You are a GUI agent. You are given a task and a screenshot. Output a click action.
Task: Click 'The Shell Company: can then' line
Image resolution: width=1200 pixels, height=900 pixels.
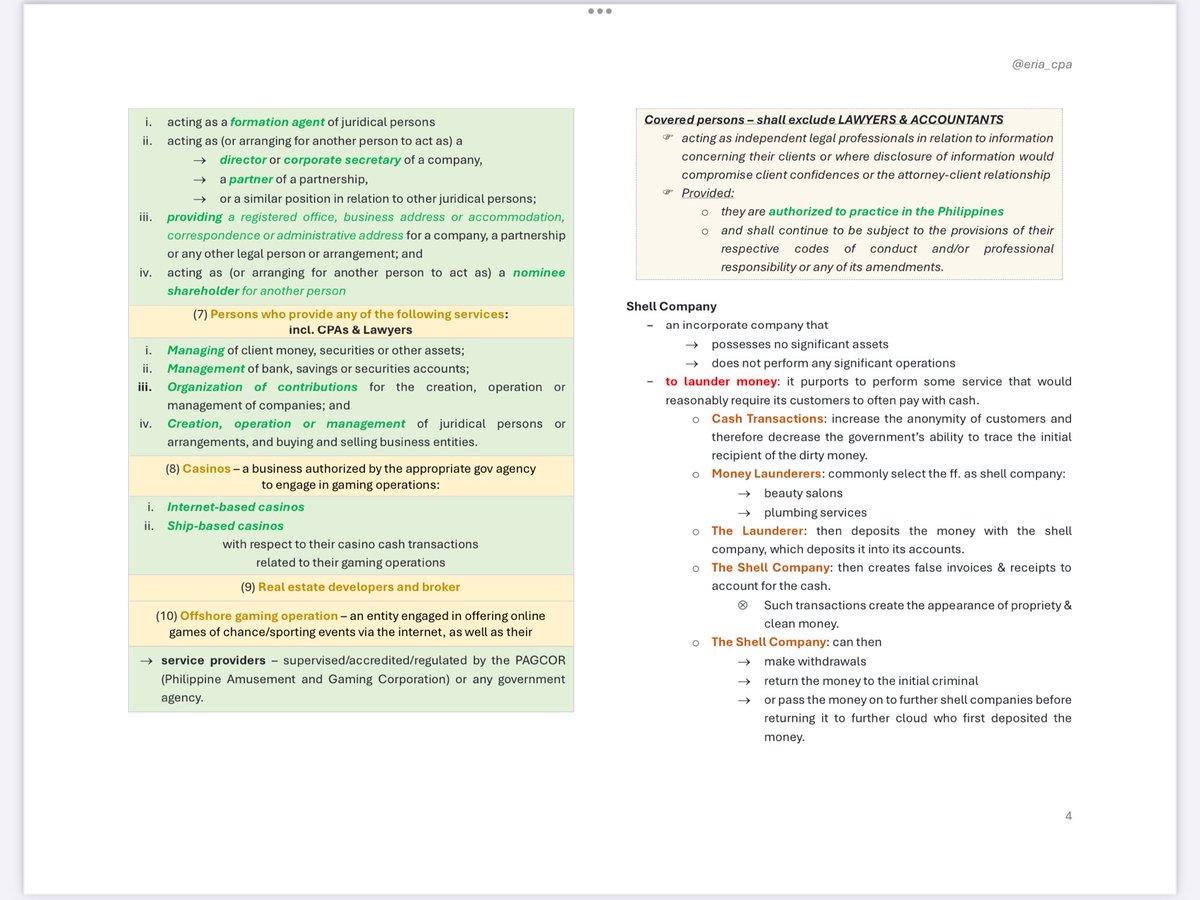click(796, 642)
